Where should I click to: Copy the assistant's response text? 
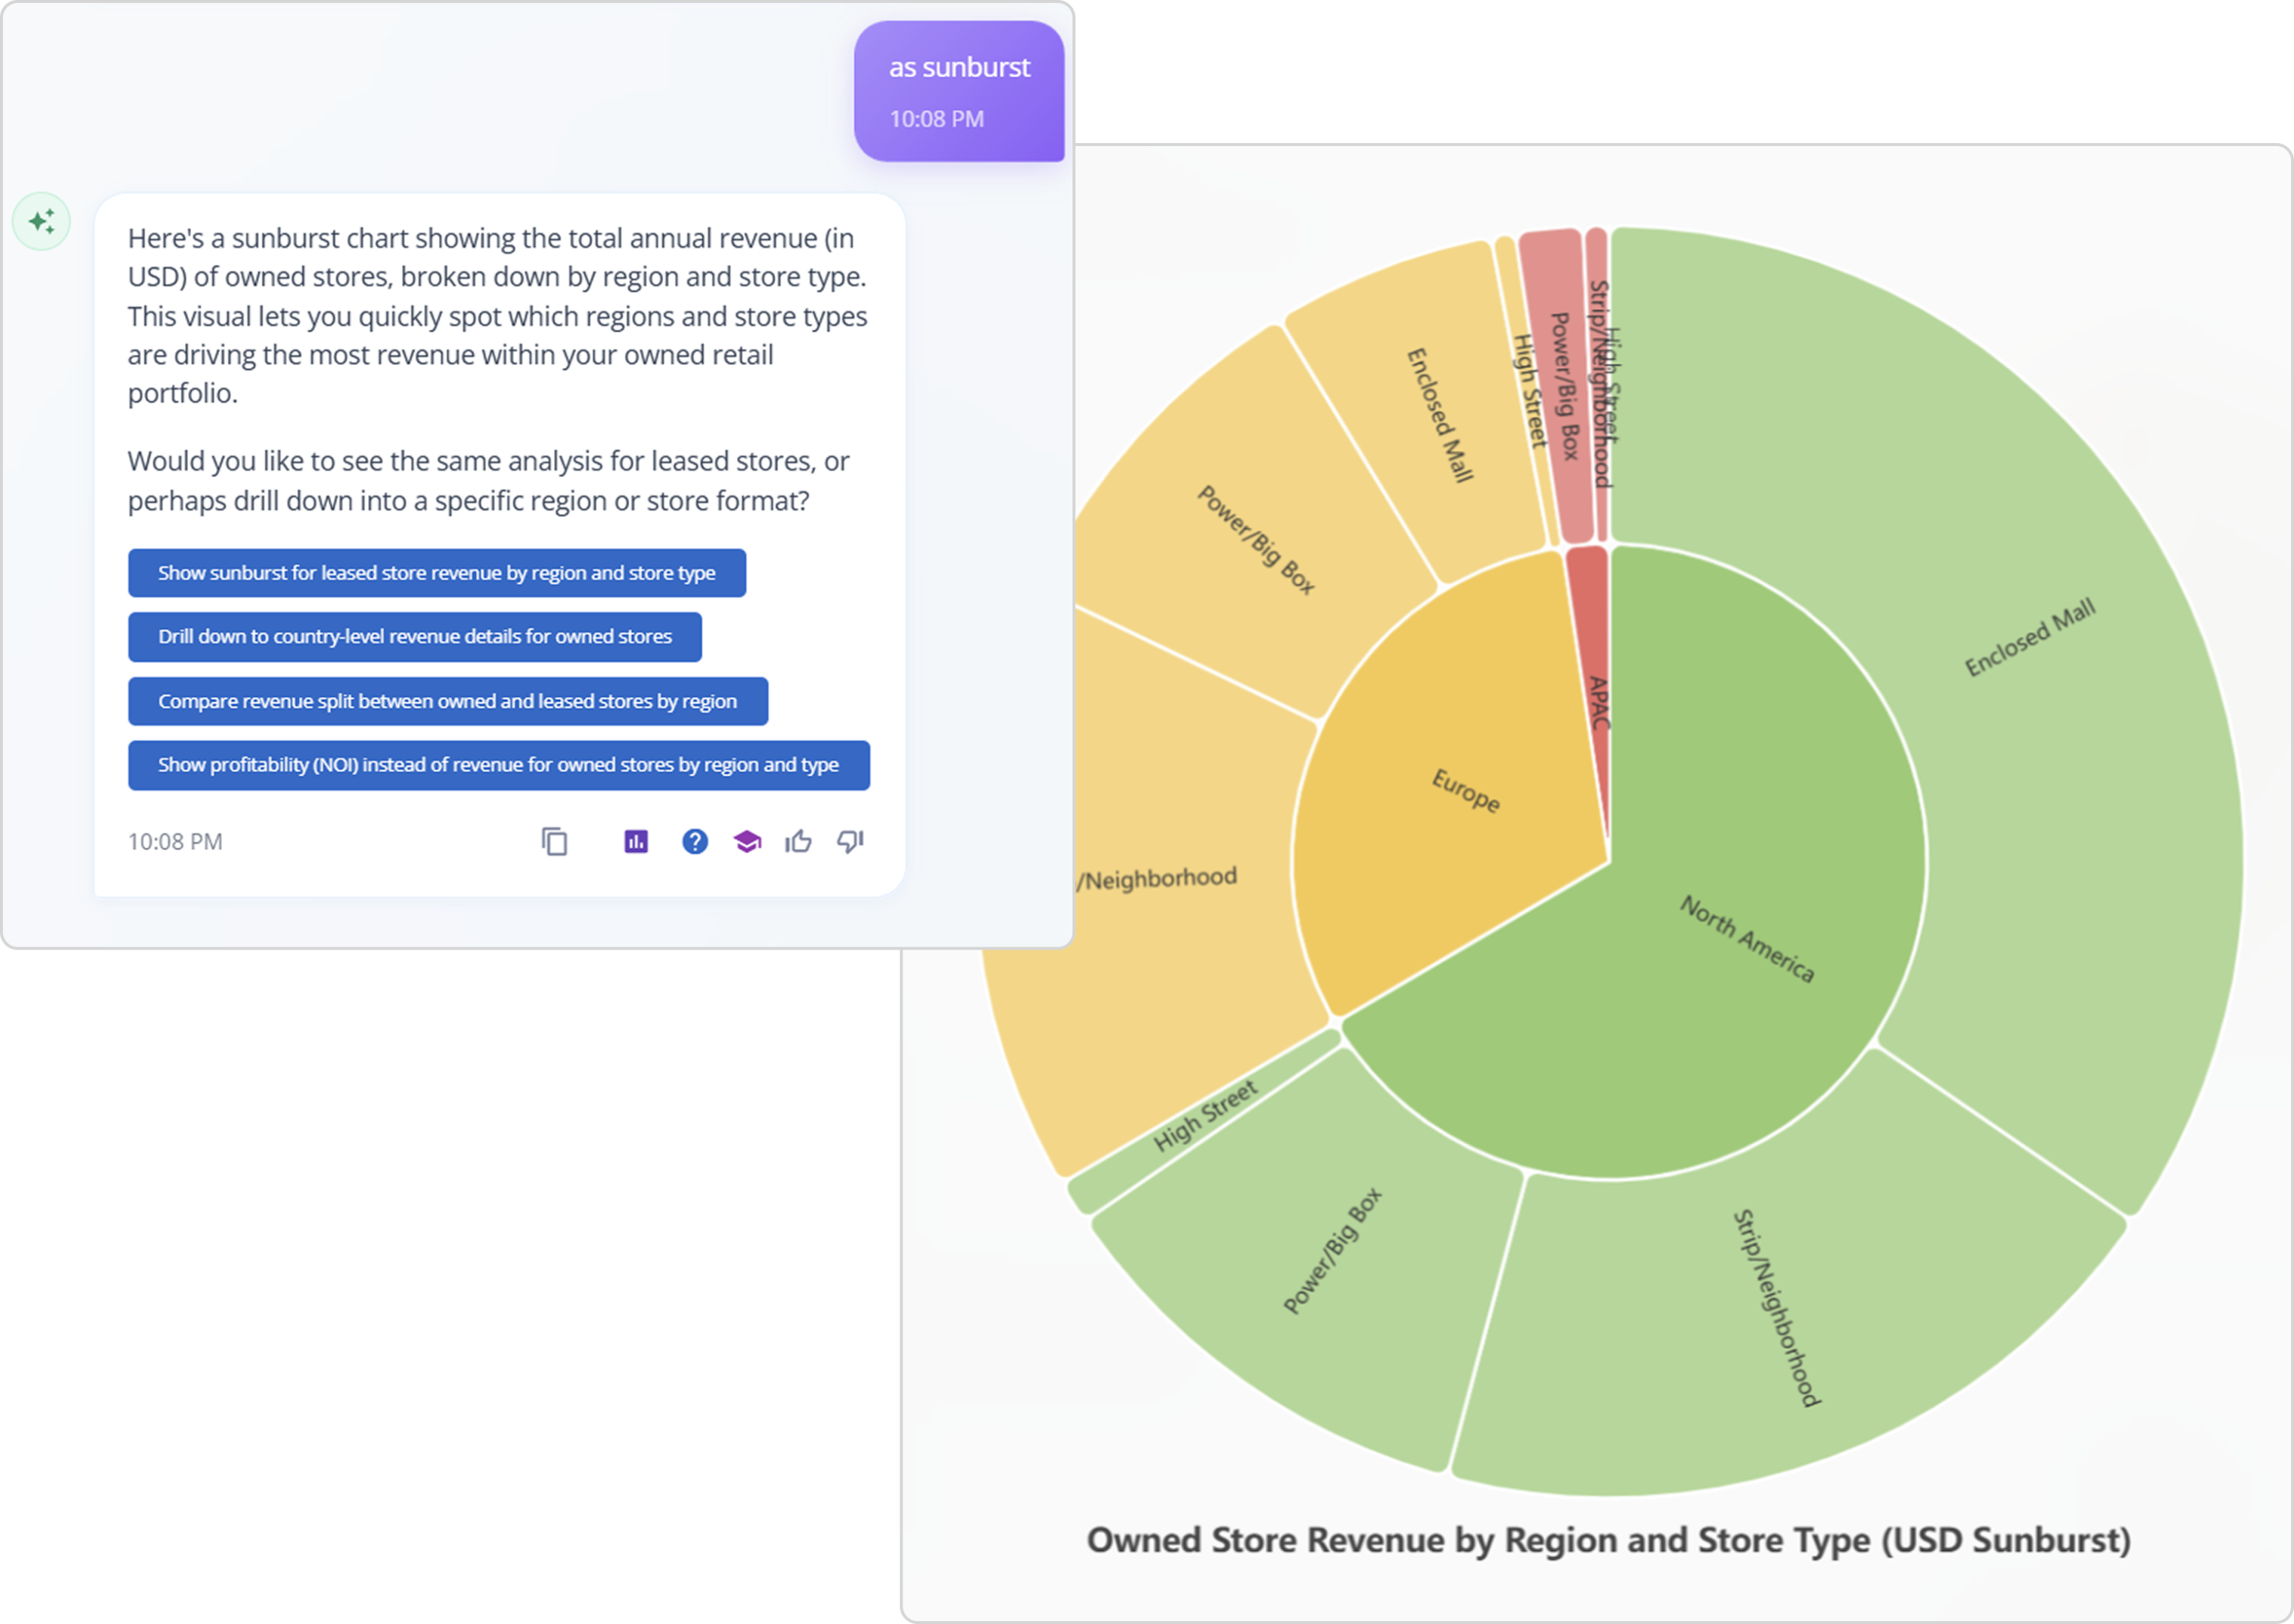[x=554, y=842]
